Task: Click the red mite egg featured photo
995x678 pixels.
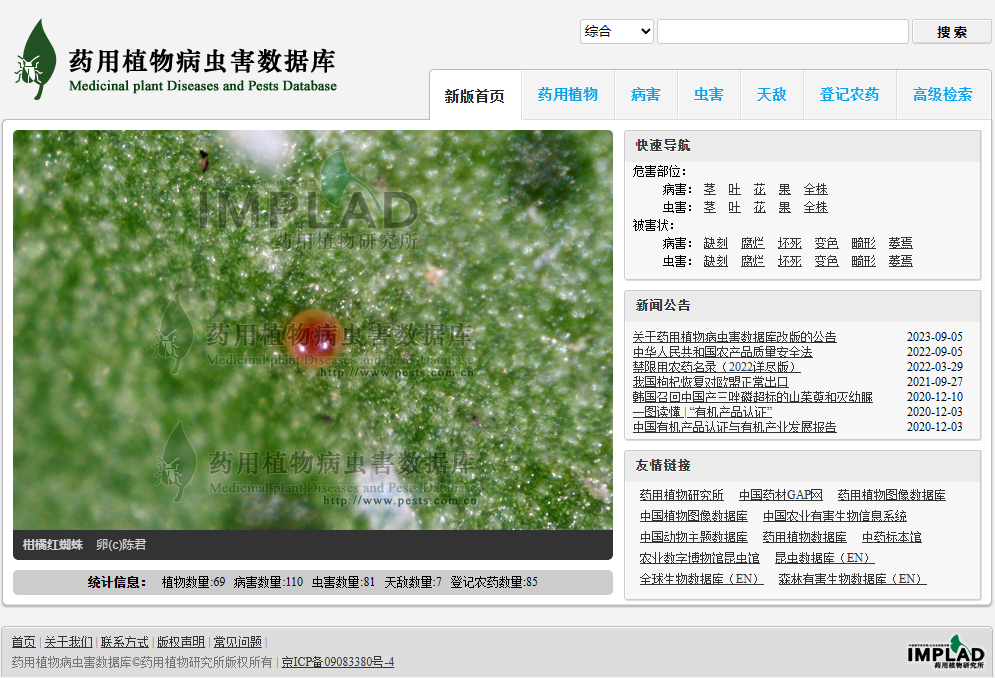Action: pos(313,330)
